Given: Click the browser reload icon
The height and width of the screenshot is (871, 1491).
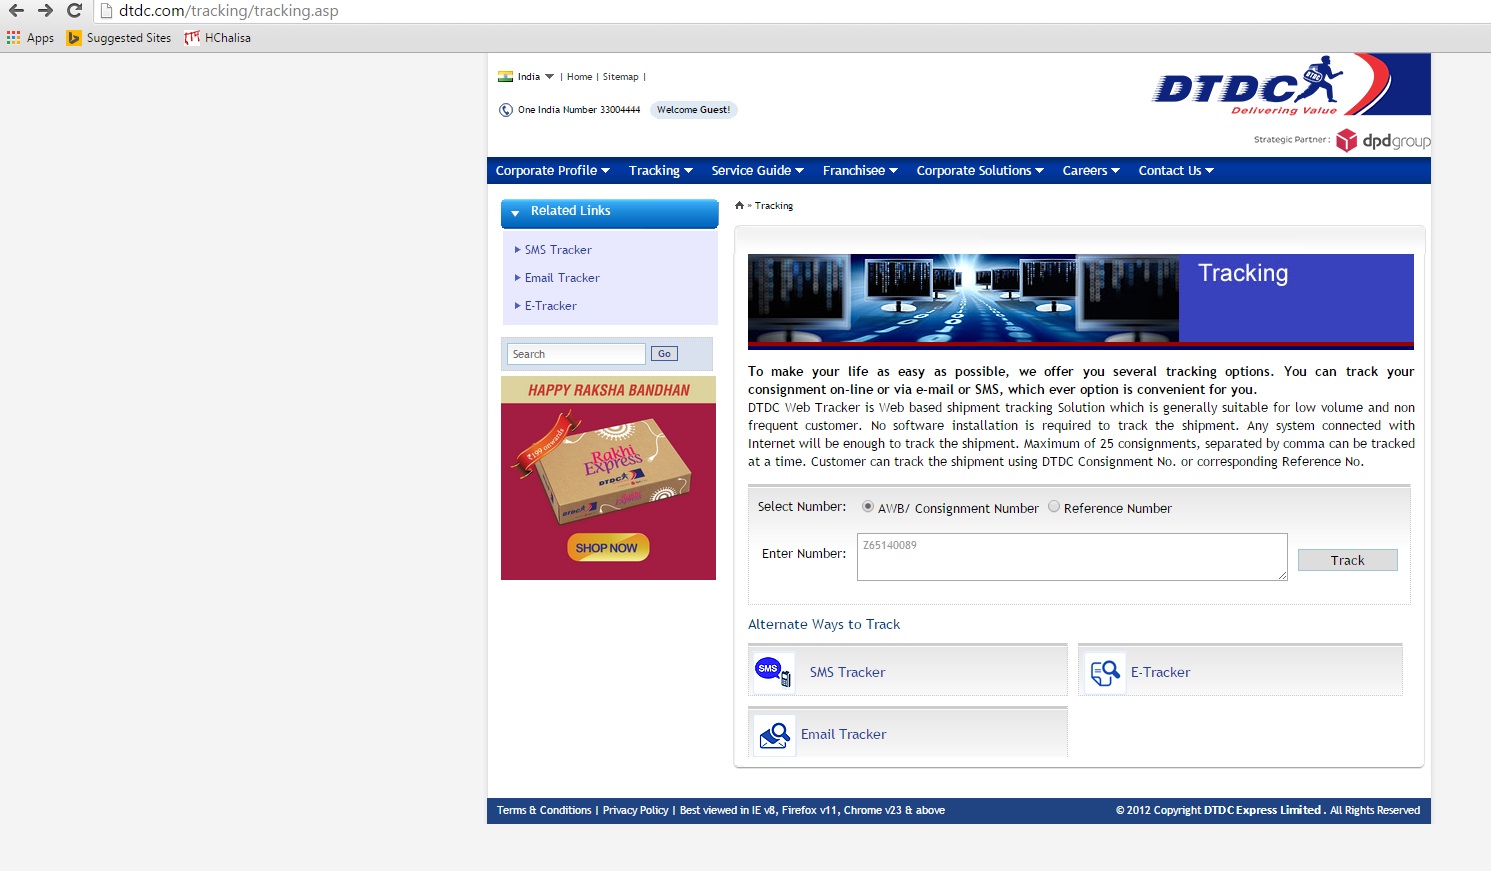Looking at the screenshot, I should [x=74, y=11].
